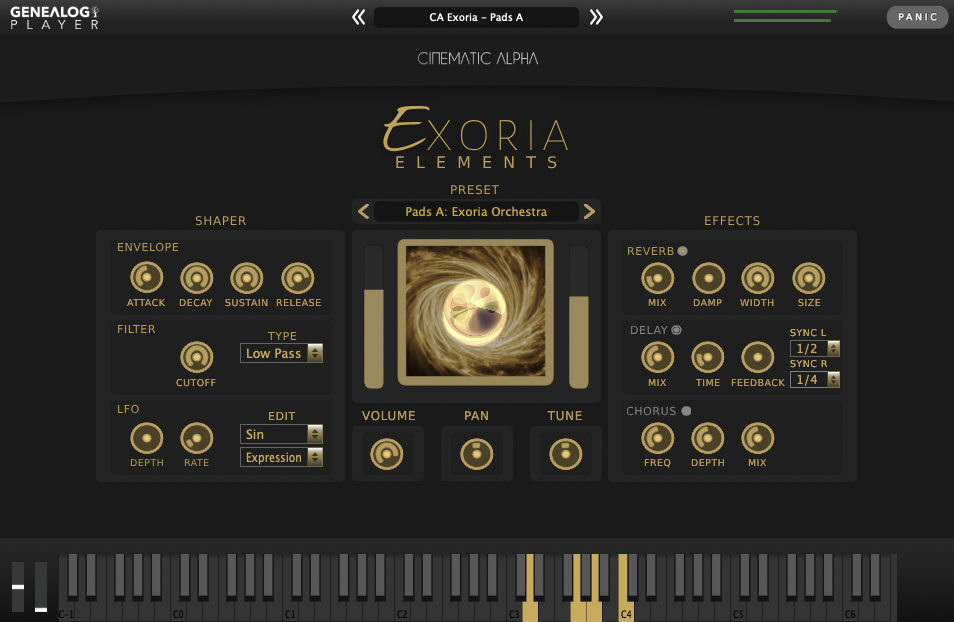954x622 pixels.
Task: Click the green output level meter
Action: pos(785,16)
